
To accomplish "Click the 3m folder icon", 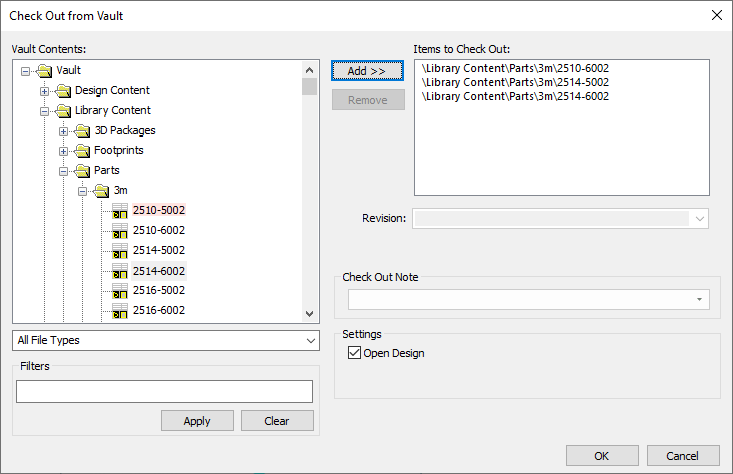I will [x=102, y=191].
